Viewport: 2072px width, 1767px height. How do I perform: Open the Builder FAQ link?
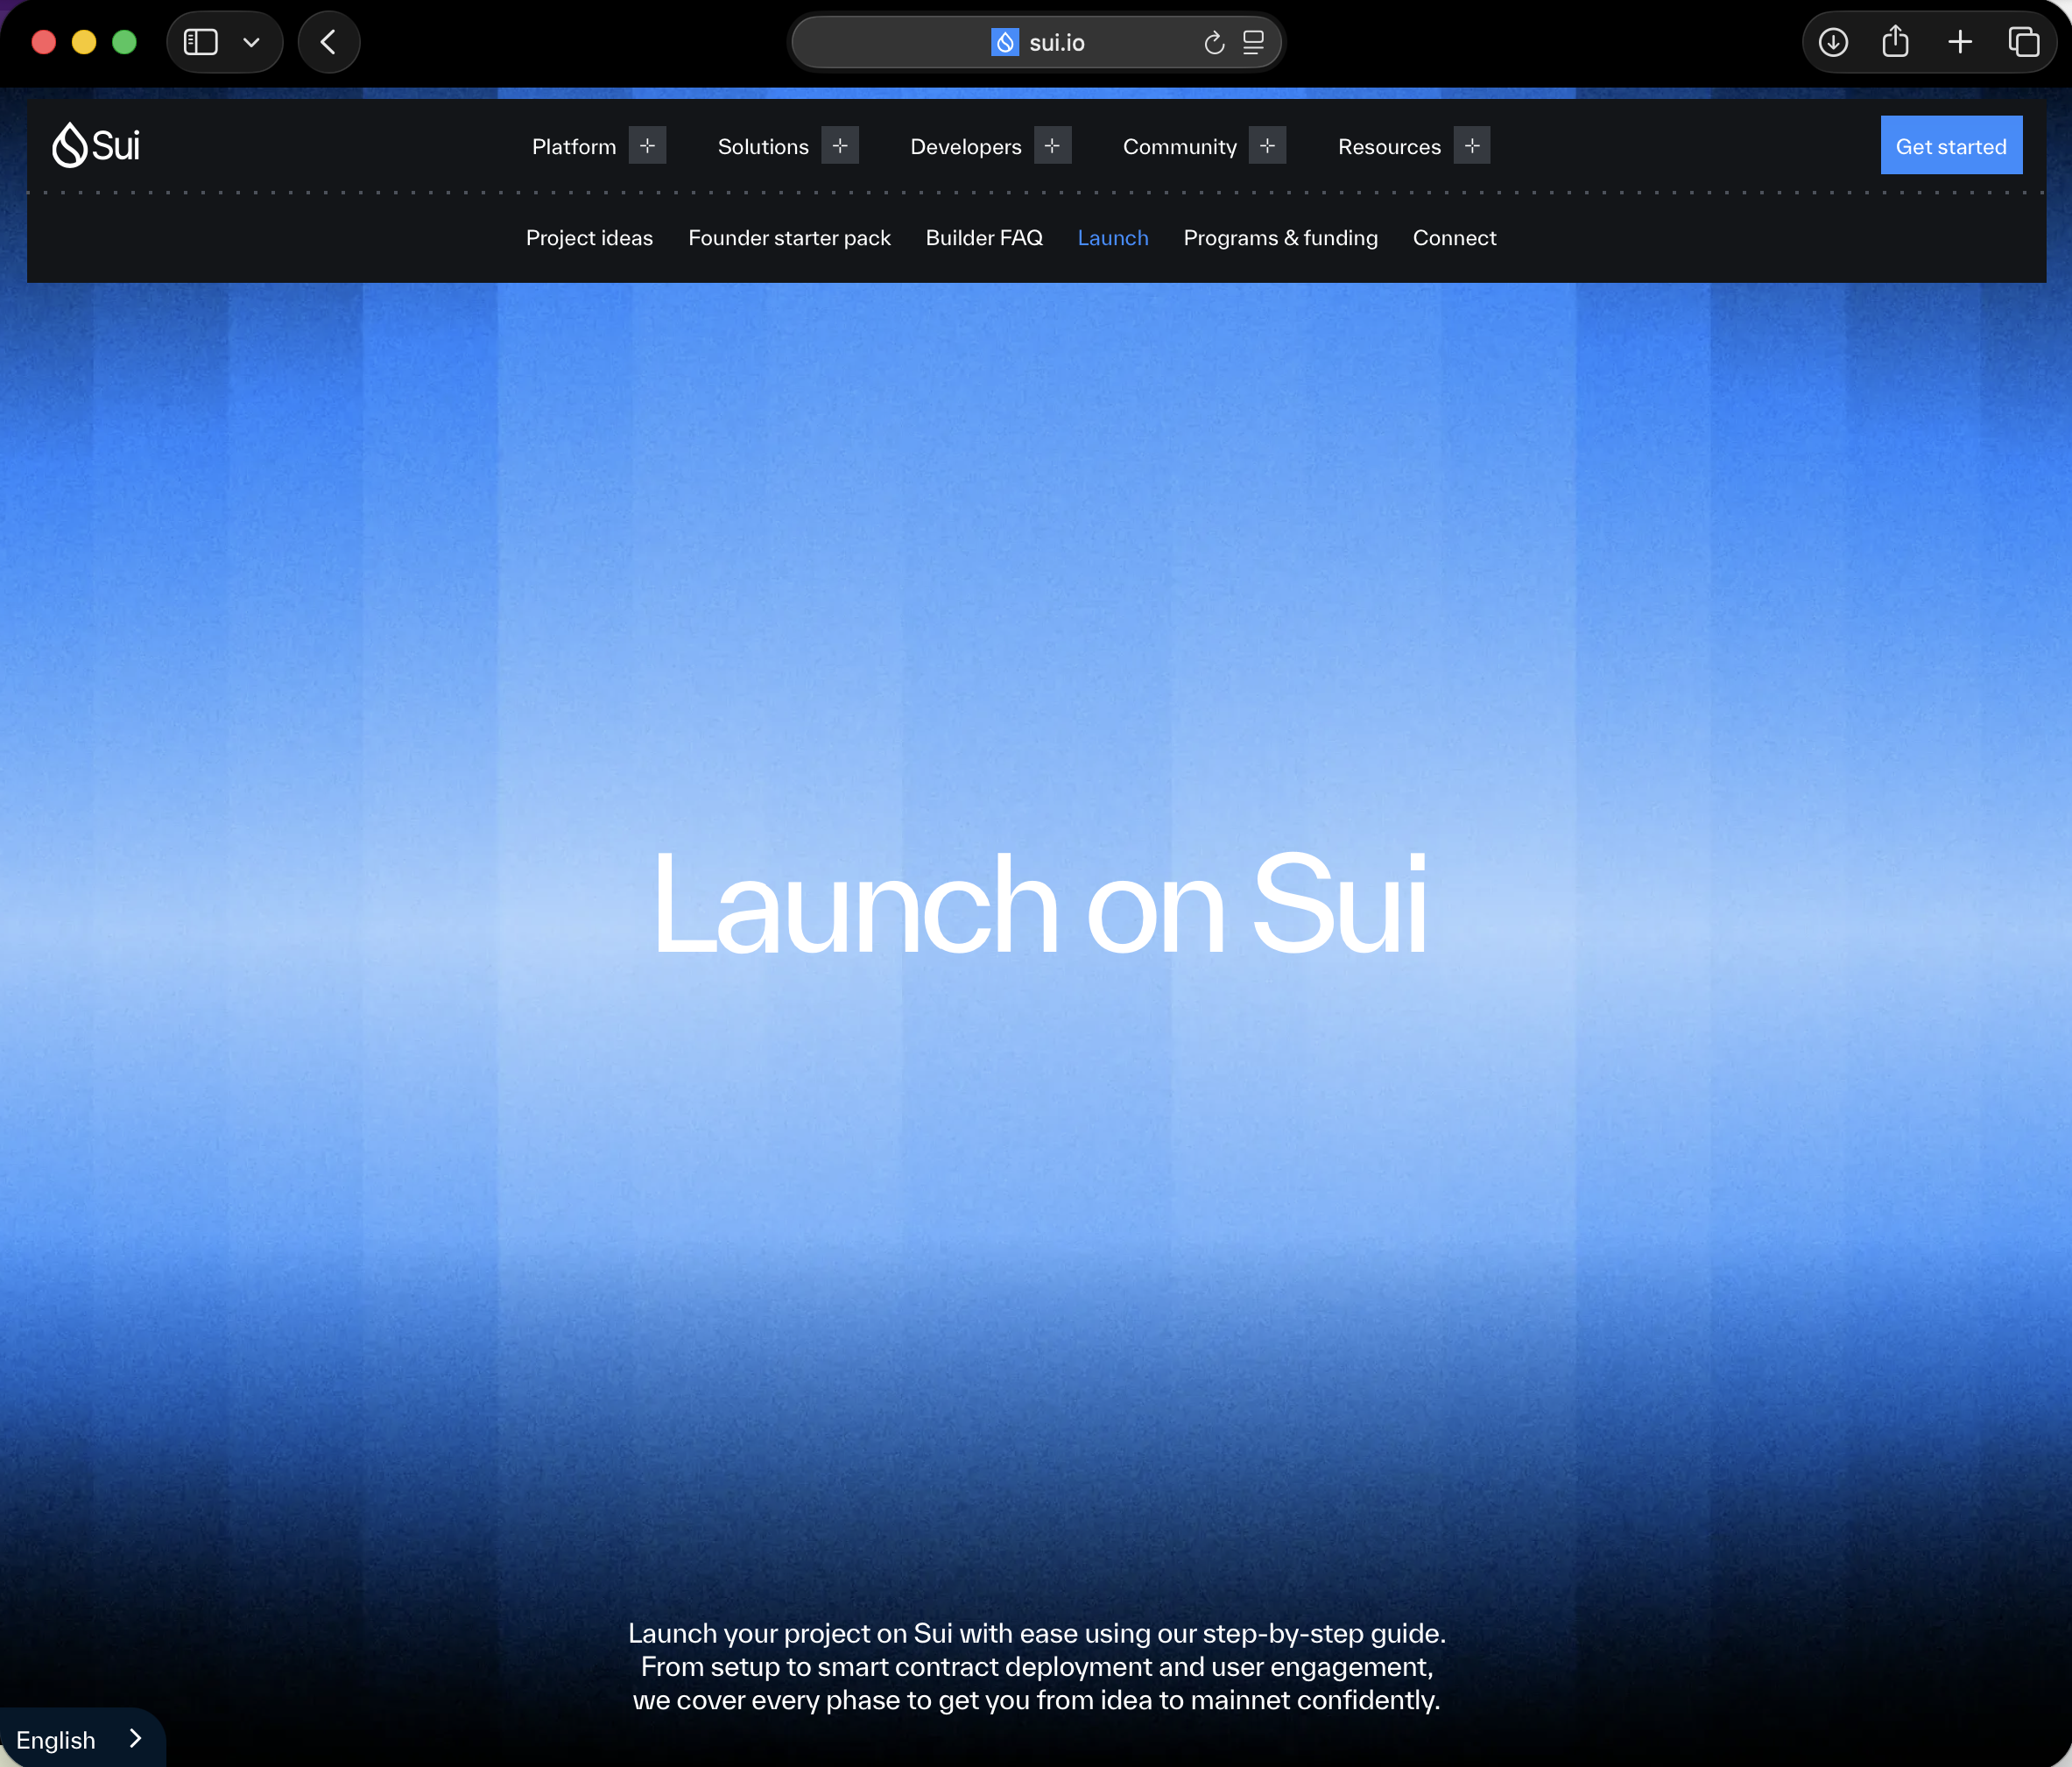coord(984,238)
